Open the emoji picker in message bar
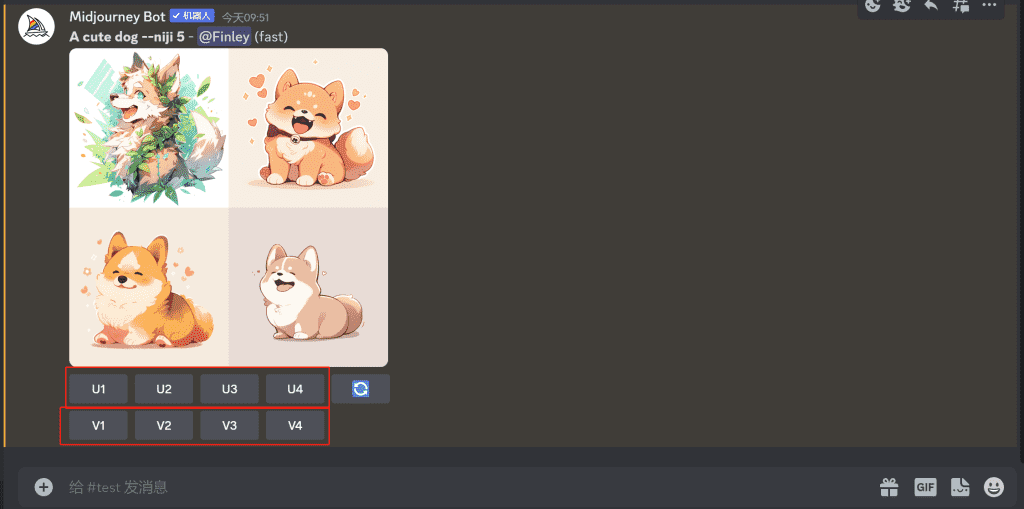Screen dimensions: 1024x509 click(x=994, y=487)
